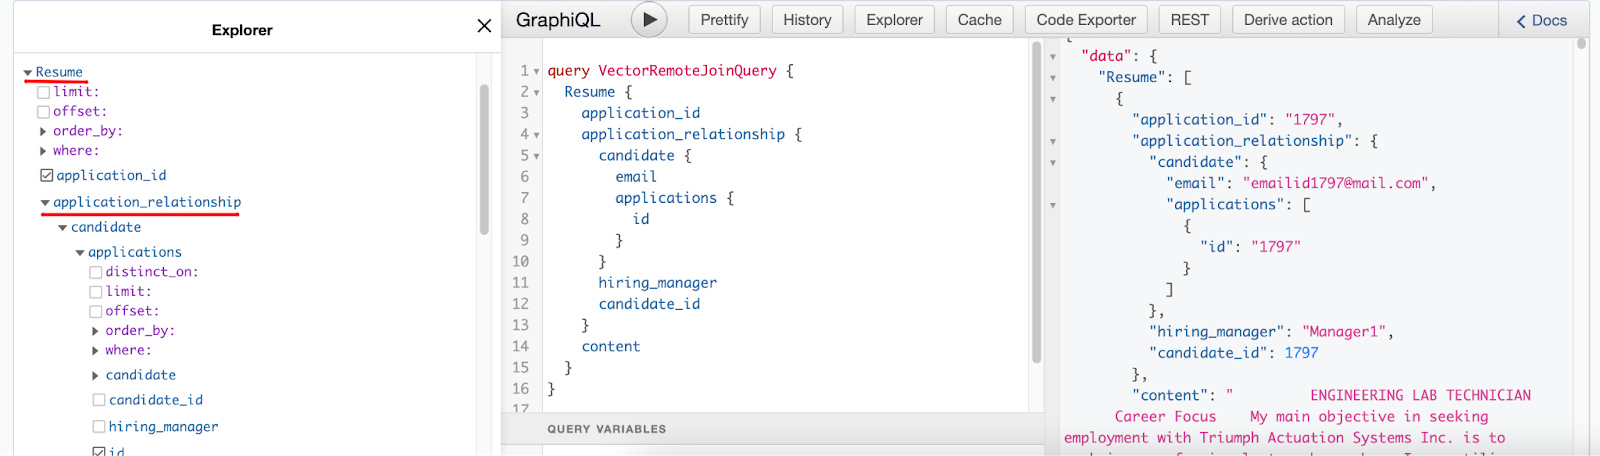Collapse application_relationship node

[45, 203]
